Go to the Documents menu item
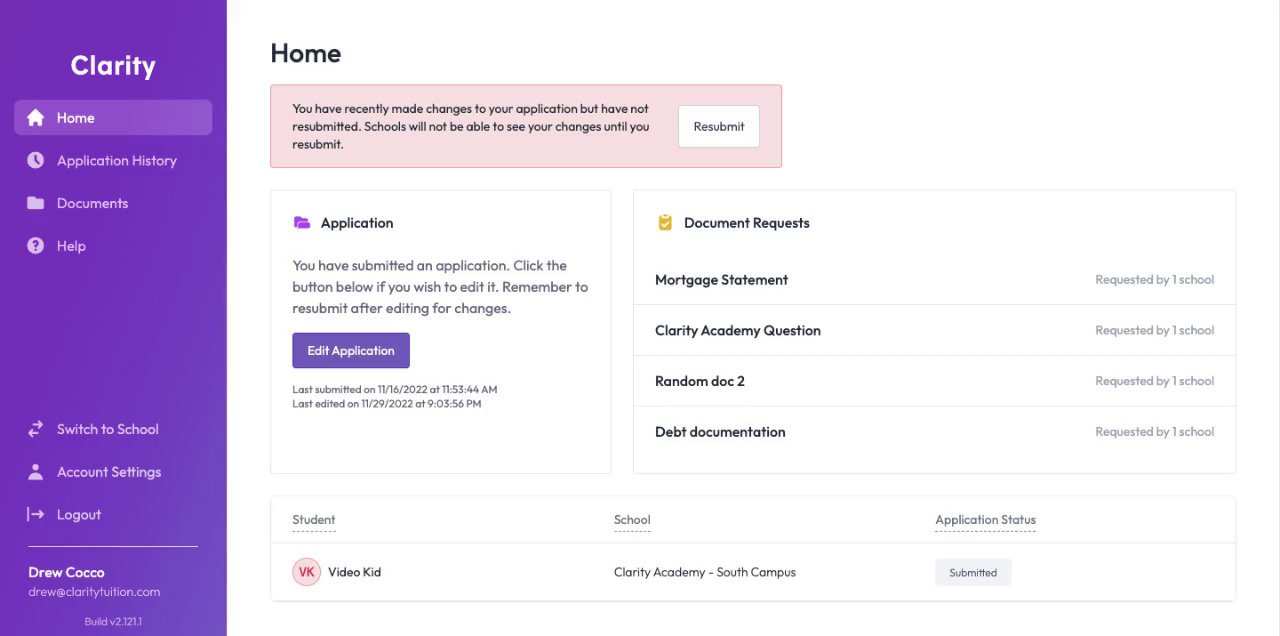The image size is (1280, 636). pos(92,203)
